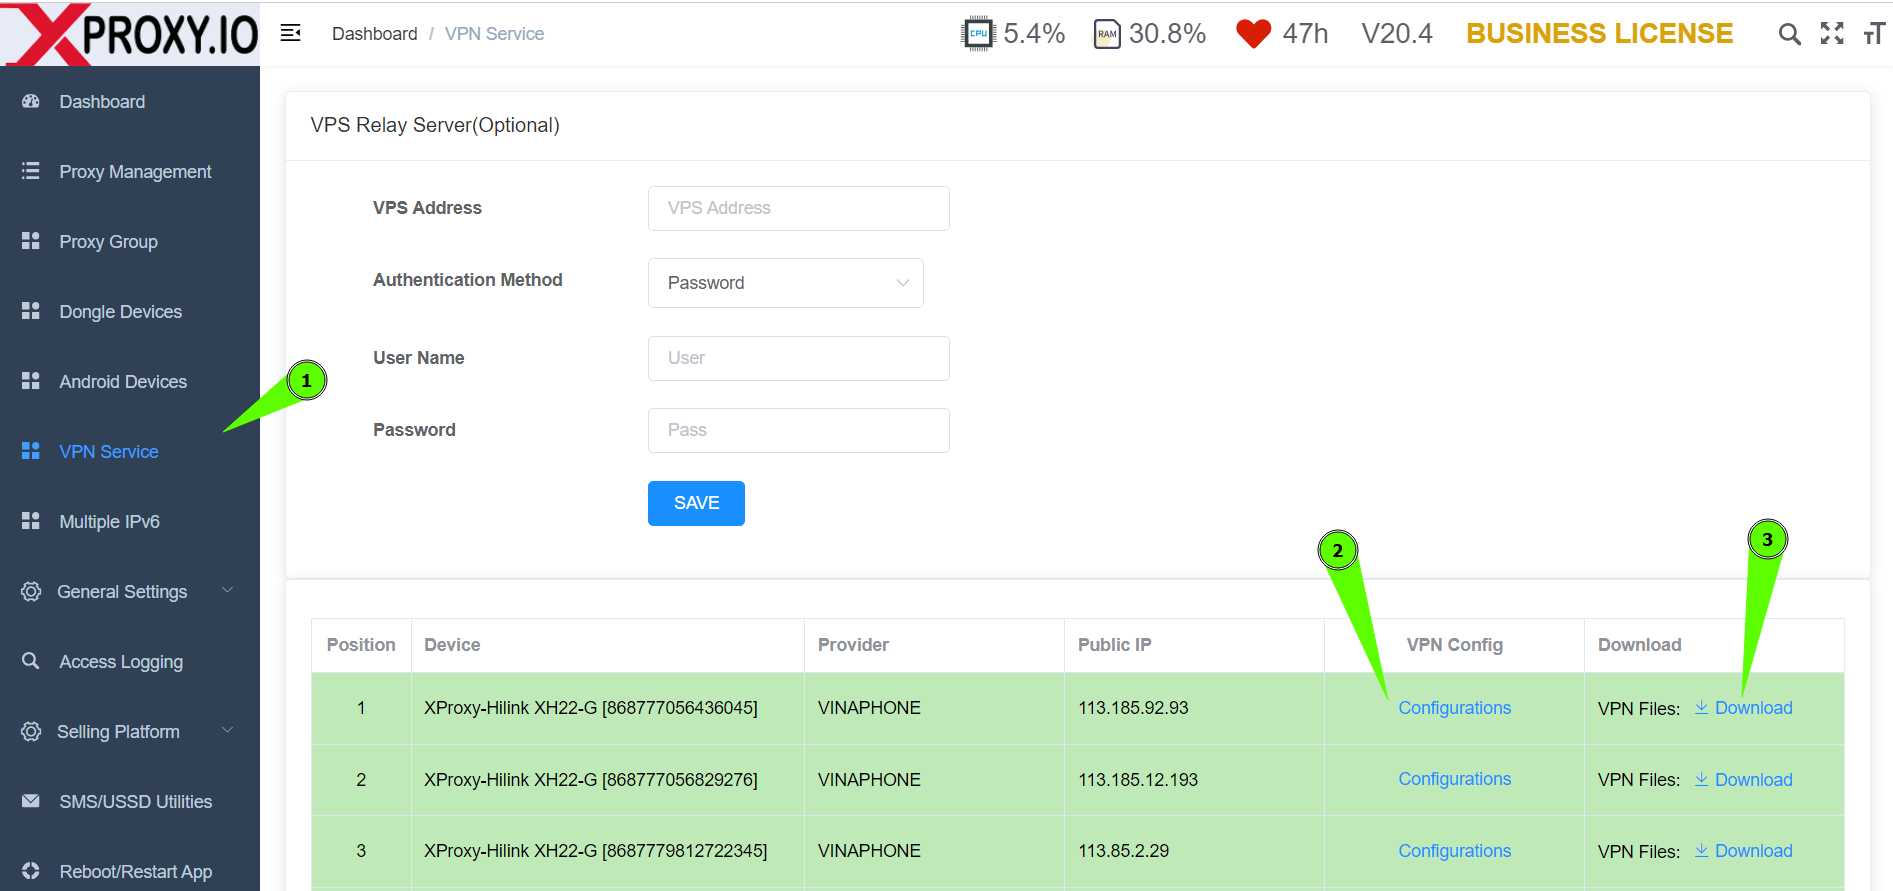Expand Selling Platform submenu chevron
This screenshot has height=891, width=1893.
[227, 730]
